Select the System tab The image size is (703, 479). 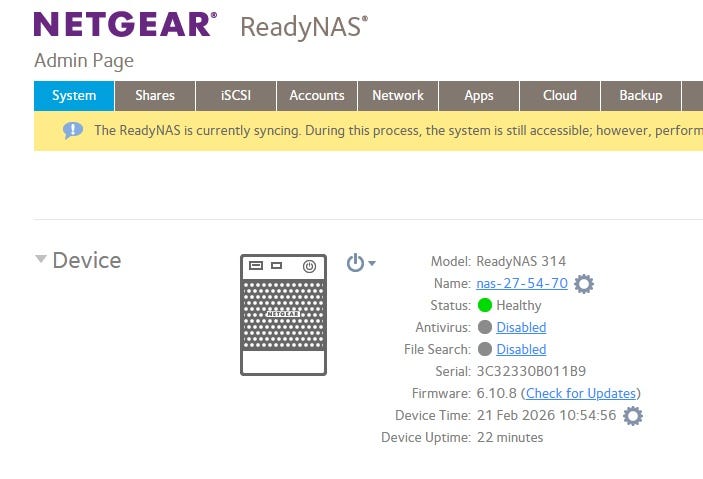[74, 96]
